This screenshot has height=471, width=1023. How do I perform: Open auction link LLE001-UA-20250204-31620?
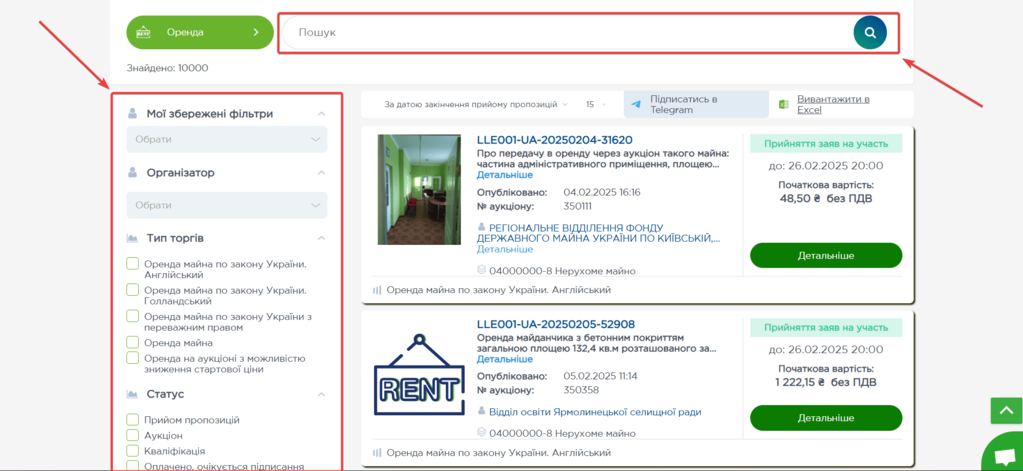[x=554, y=140]
